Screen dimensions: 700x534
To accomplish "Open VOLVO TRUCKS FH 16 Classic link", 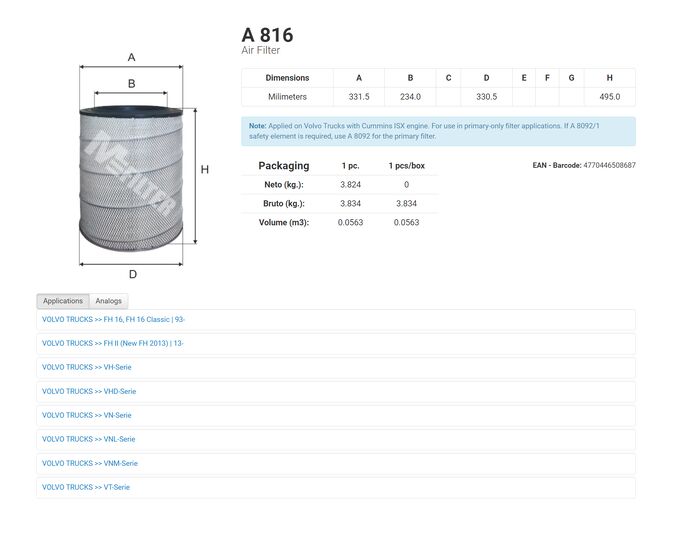I will (113, 320).
